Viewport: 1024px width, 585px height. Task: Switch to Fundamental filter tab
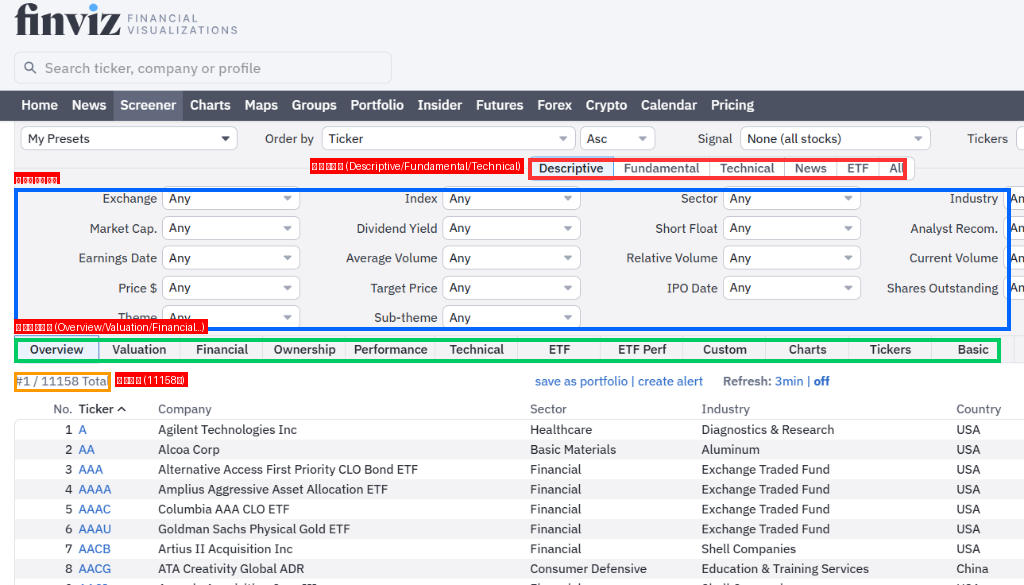[x=662, y=168]
